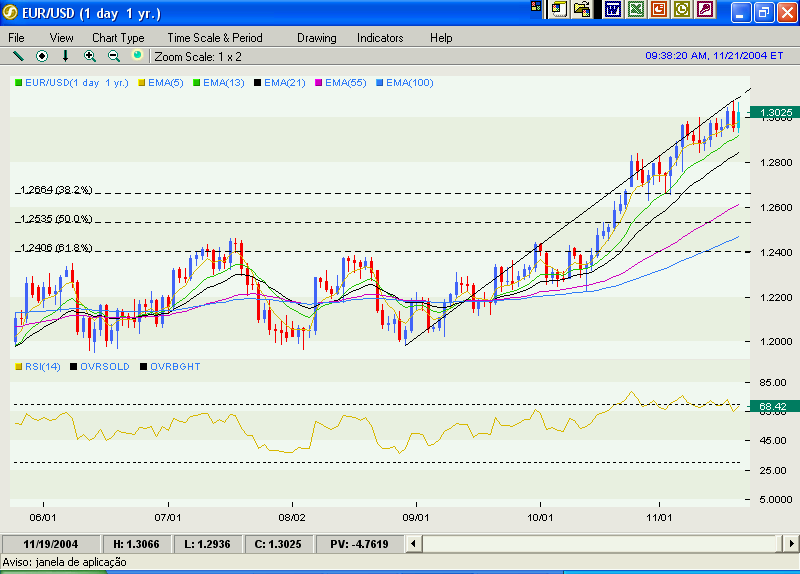This screenshot has height=574, width=800.
Task: Click the crosshair target tool icon
Action: click(42, 56)
